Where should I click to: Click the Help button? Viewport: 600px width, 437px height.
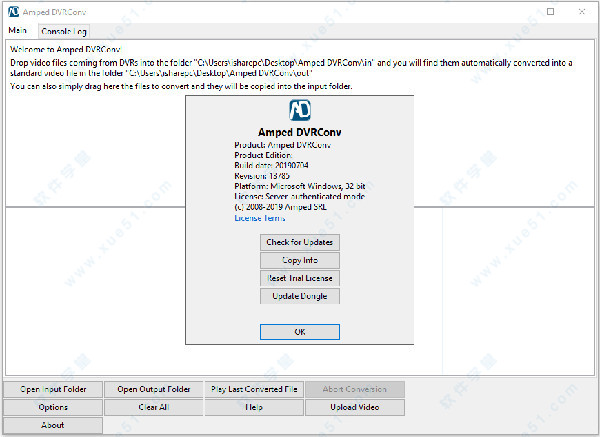pyautogui.click(x=254, y=407)
